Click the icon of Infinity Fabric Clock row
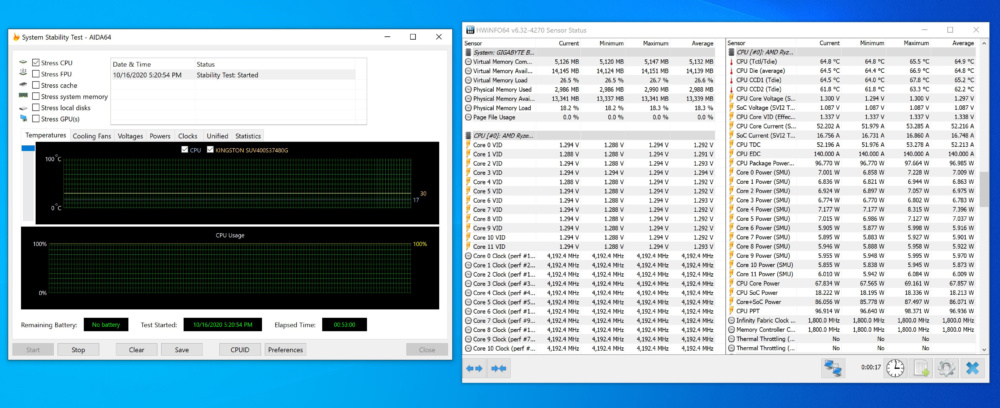 click(x=732, y=320)
